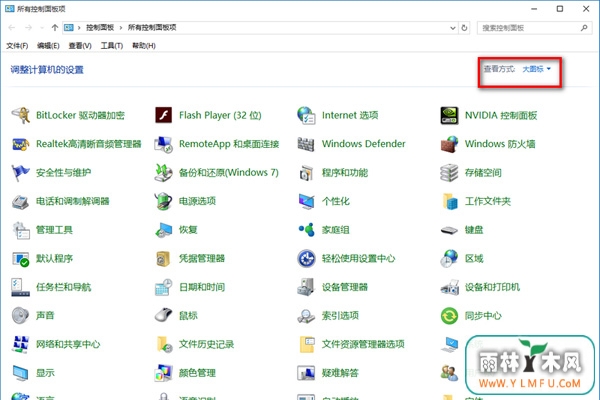Open the Internet 选项 globe icon
This screenshot has width=600, height=400.
(306, 115)
